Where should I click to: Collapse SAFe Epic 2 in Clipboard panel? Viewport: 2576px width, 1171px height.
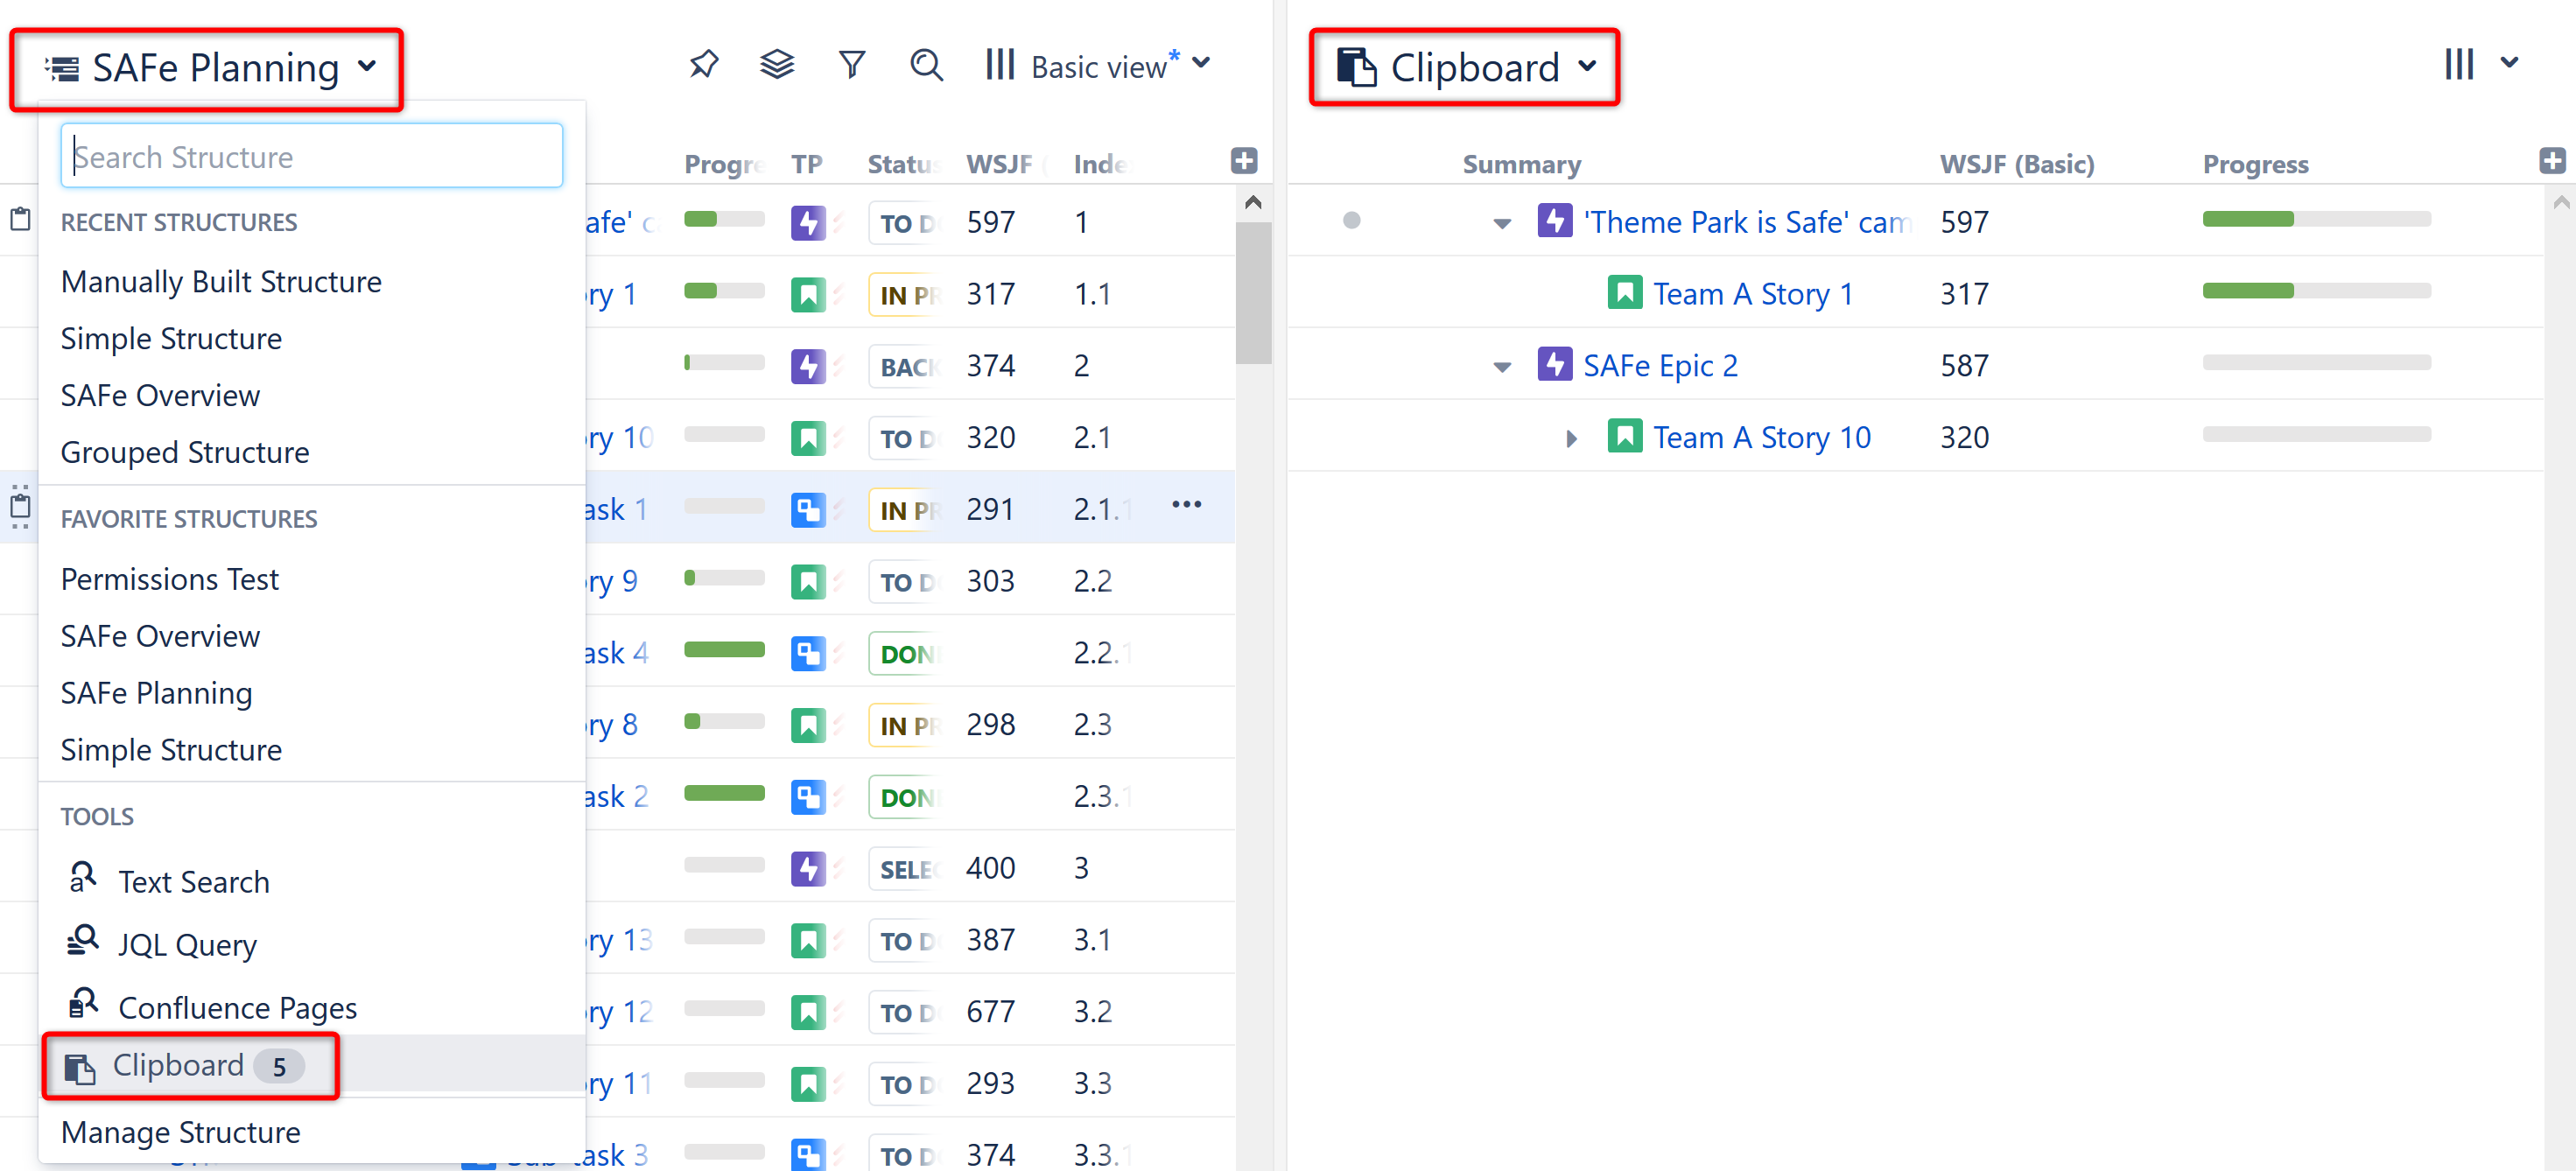click(1500, 365)
